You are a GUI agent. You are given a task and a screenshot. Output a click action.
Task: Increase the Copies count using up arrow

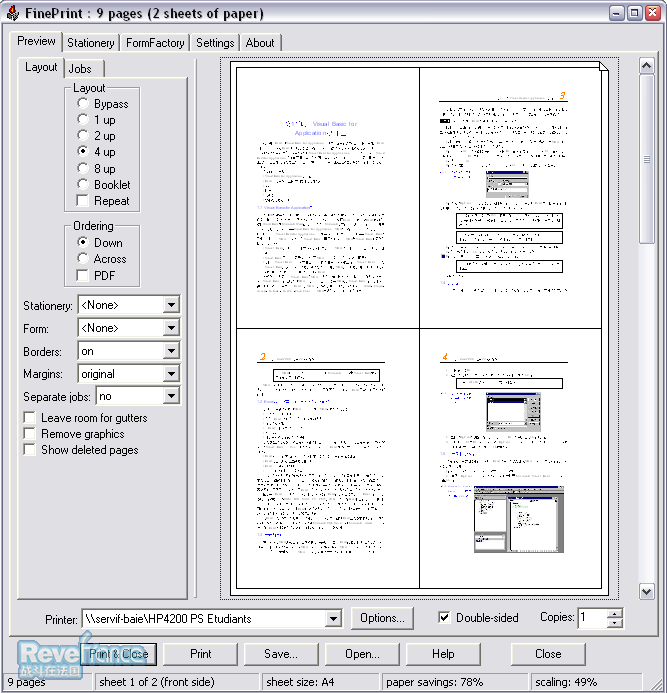point(614,613)
